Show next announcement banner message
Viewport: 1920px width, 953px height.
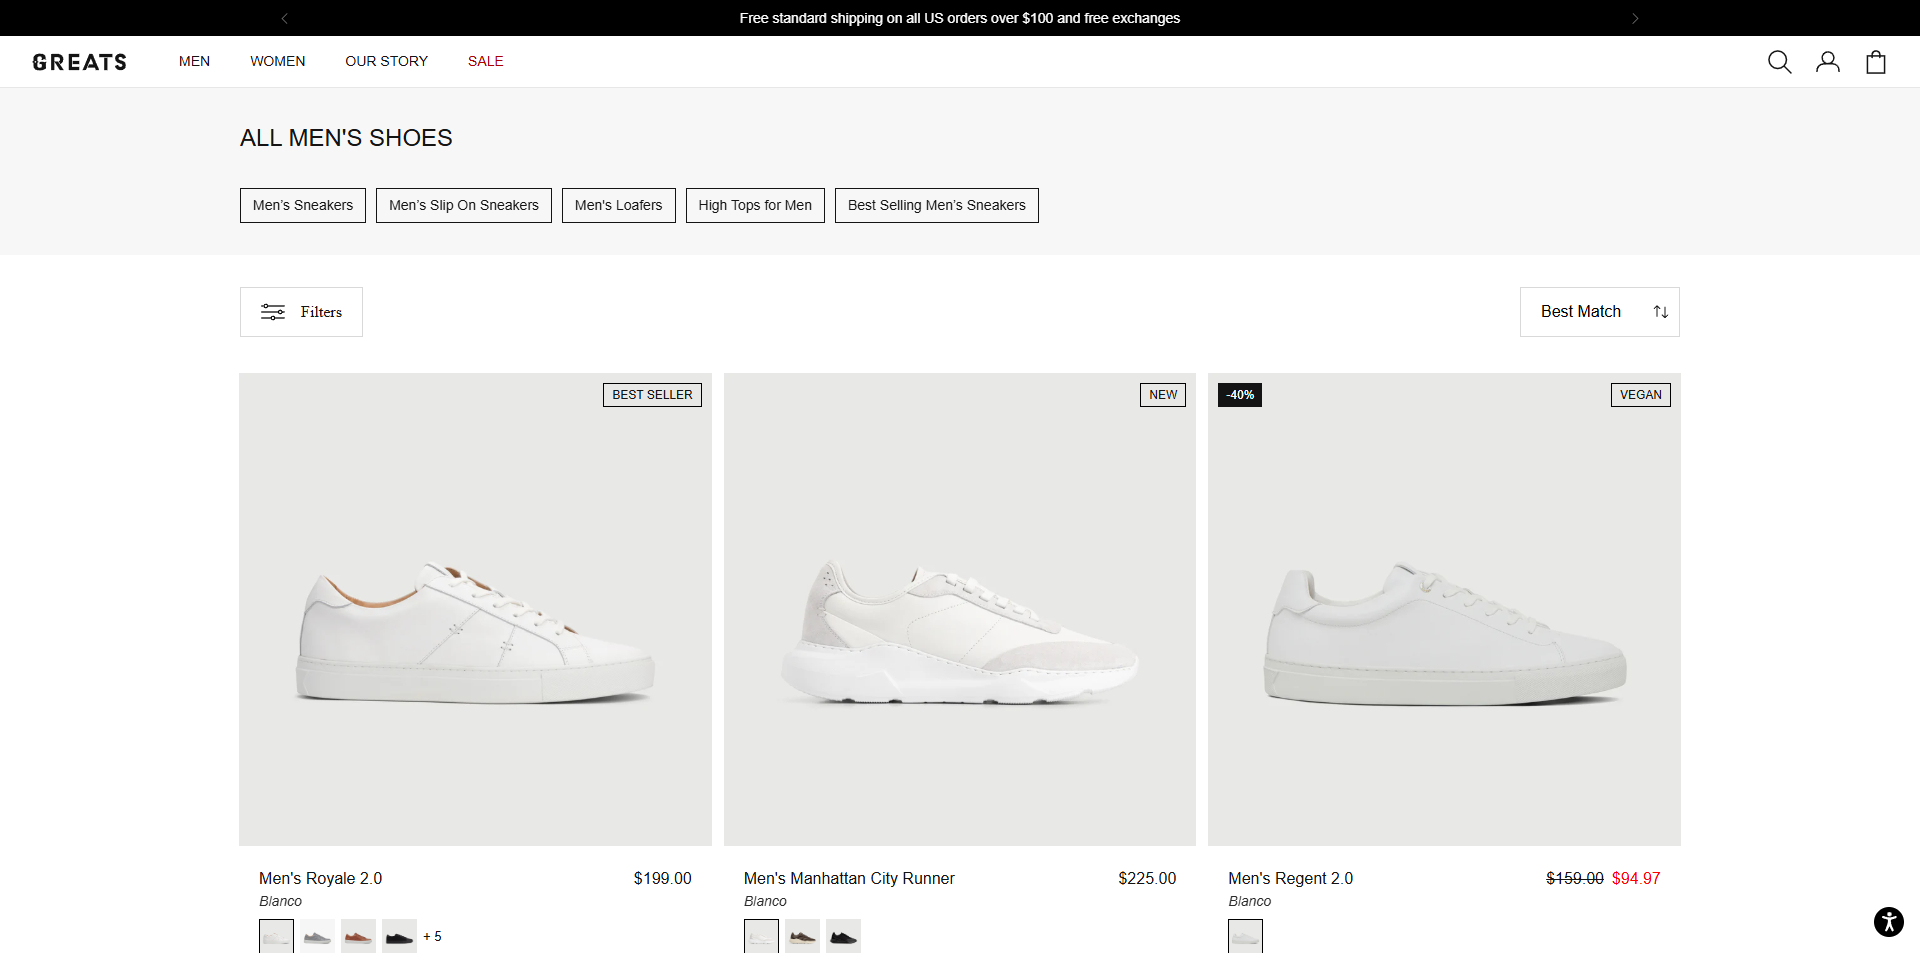[x=1635, y=18]
